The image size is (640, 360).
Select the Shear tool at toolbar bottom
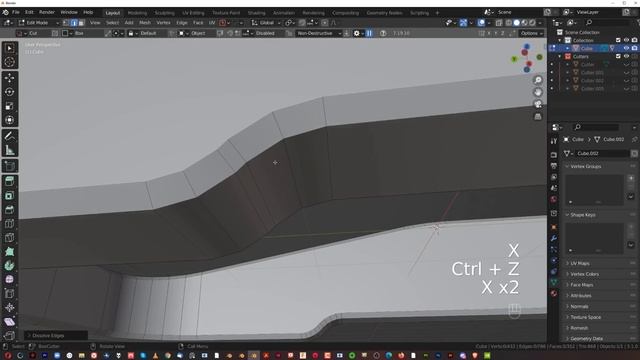click(9, 322)
